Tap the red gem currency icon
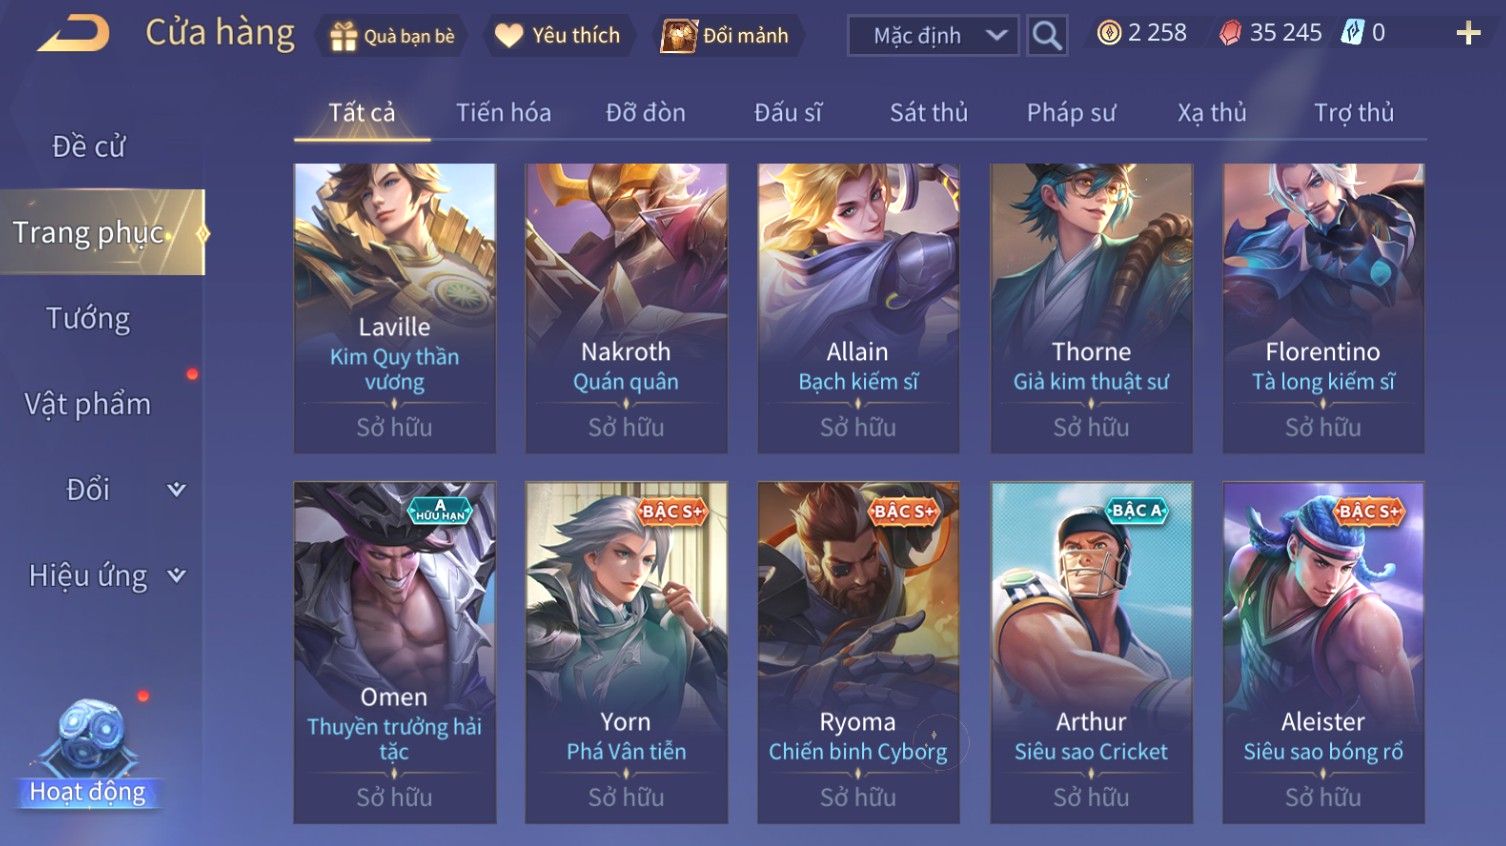The height and width of the screenshot is (846, 1506). [1230, 33]
